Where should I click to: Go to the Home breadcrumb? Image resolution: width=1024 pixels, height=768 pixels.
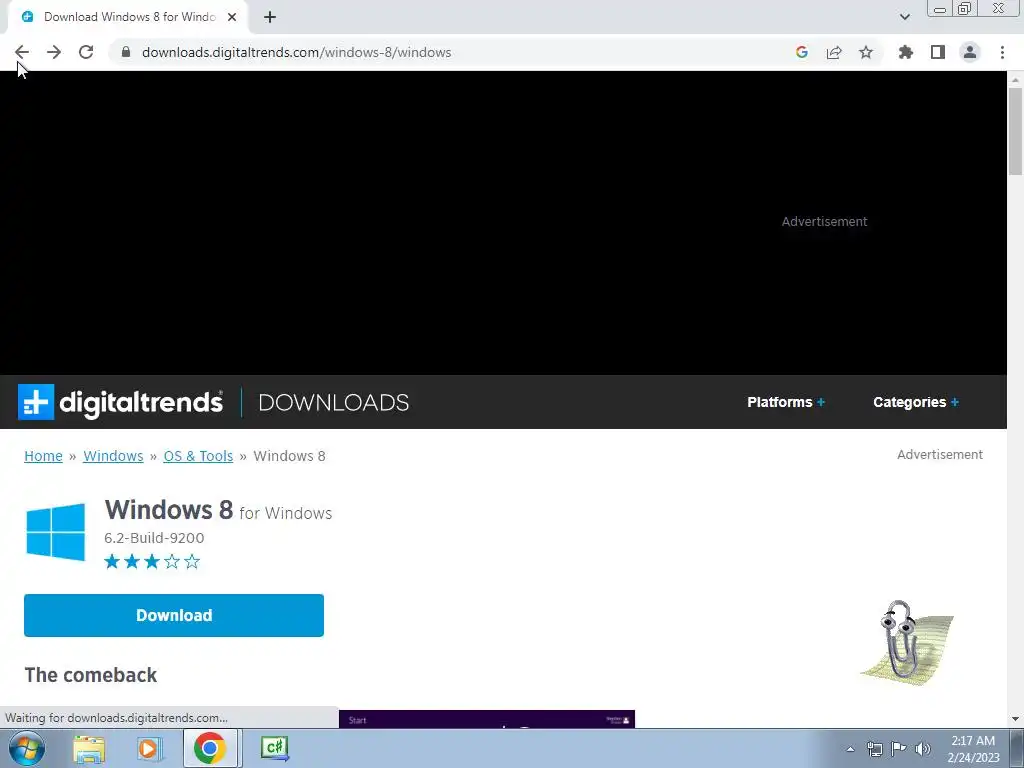43,456
